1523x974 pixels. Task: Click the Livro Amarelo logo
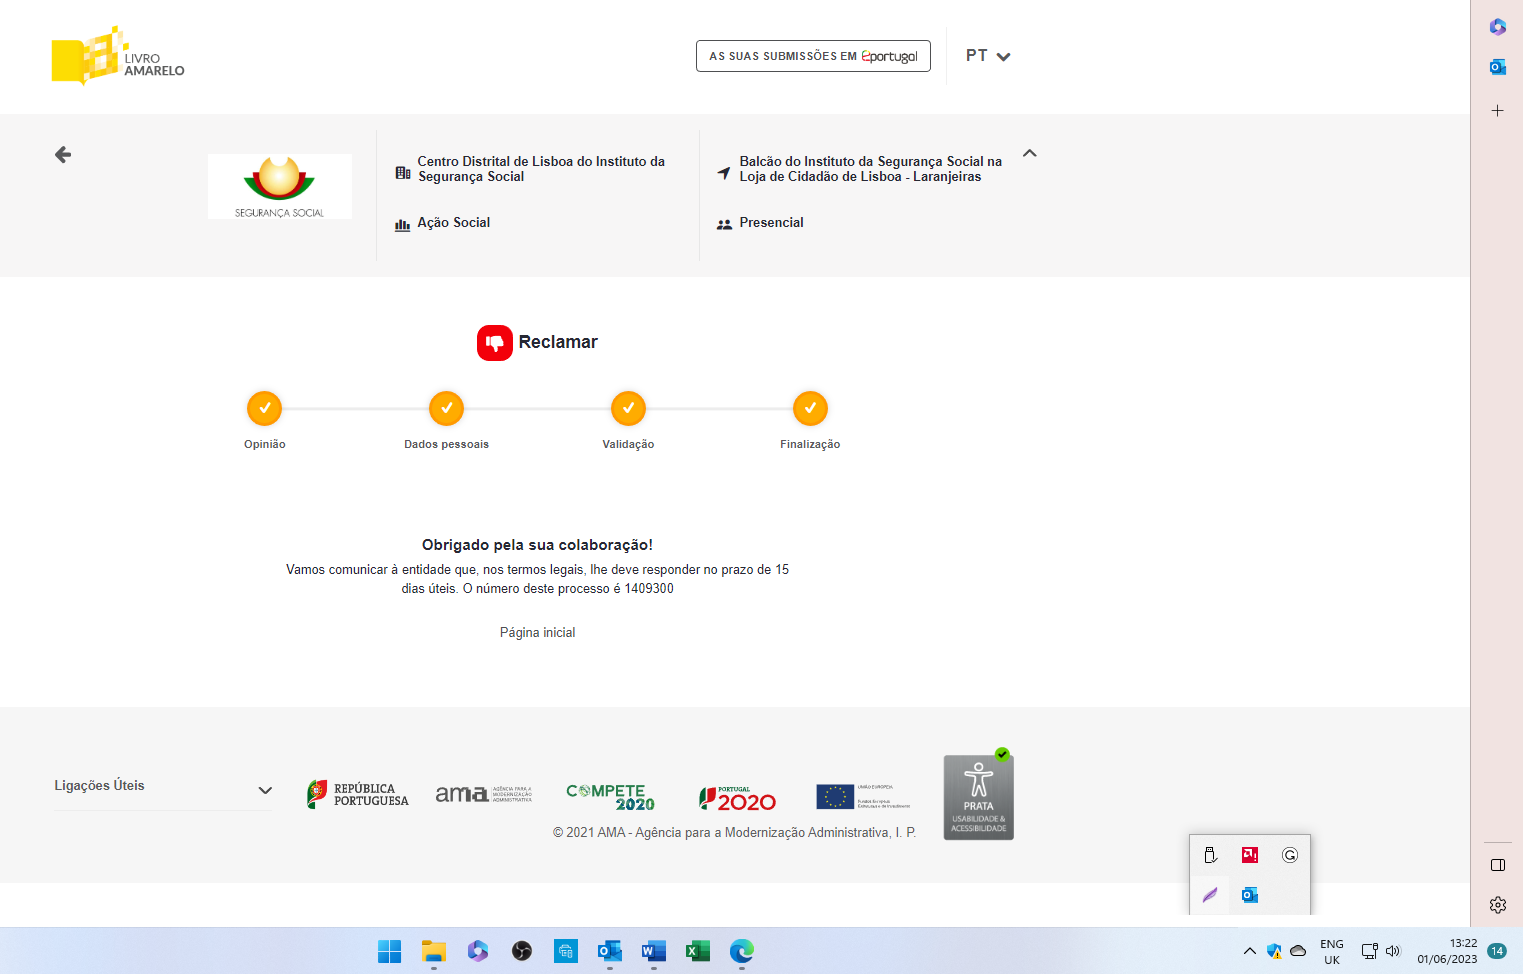tap(118, 56)
